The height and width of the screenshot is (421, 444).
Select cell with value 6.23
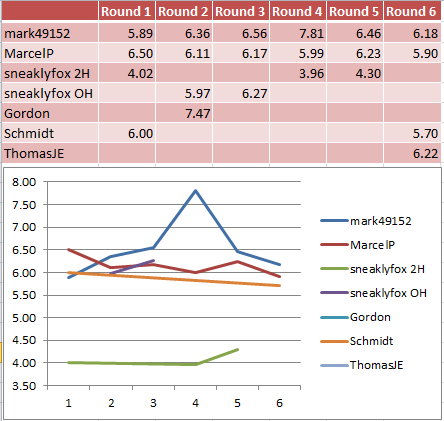click(355, 53)
